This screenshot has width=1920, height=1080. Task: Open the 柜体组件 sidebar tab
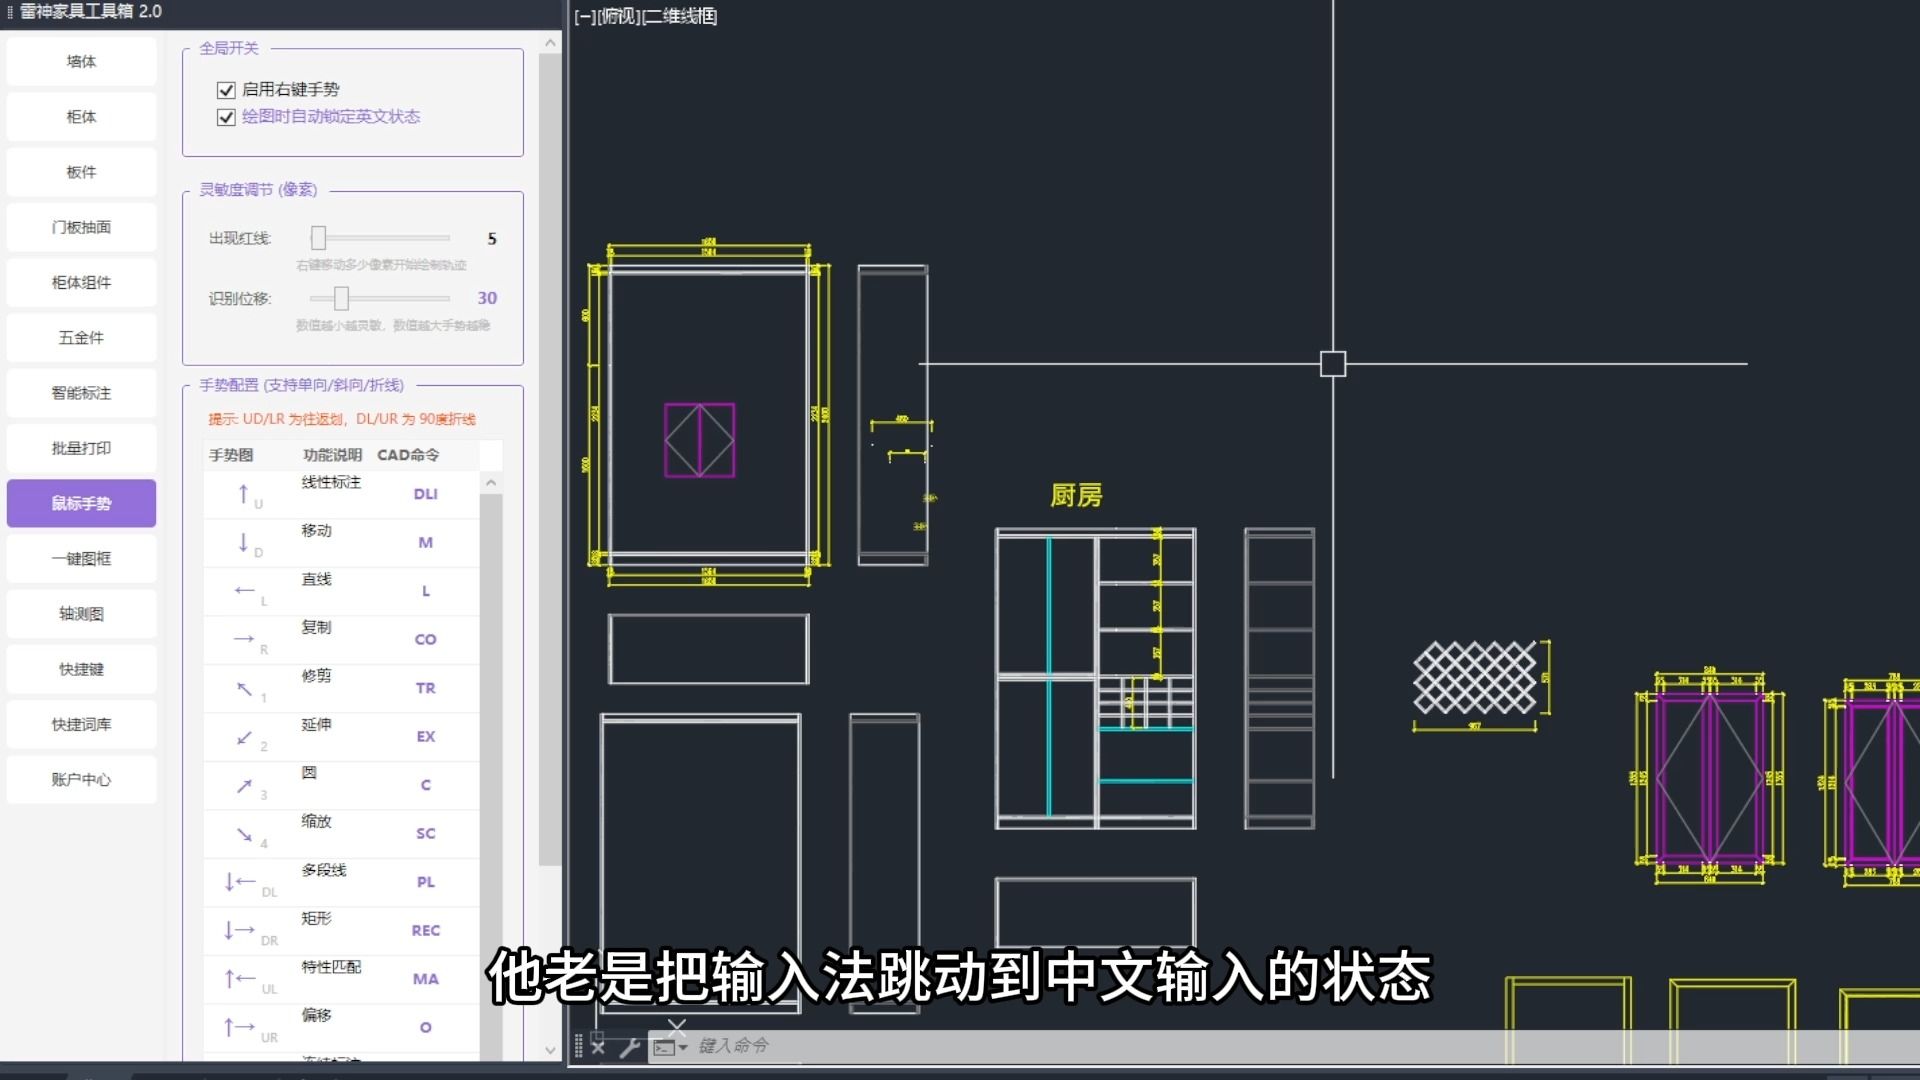click(81, 283)
